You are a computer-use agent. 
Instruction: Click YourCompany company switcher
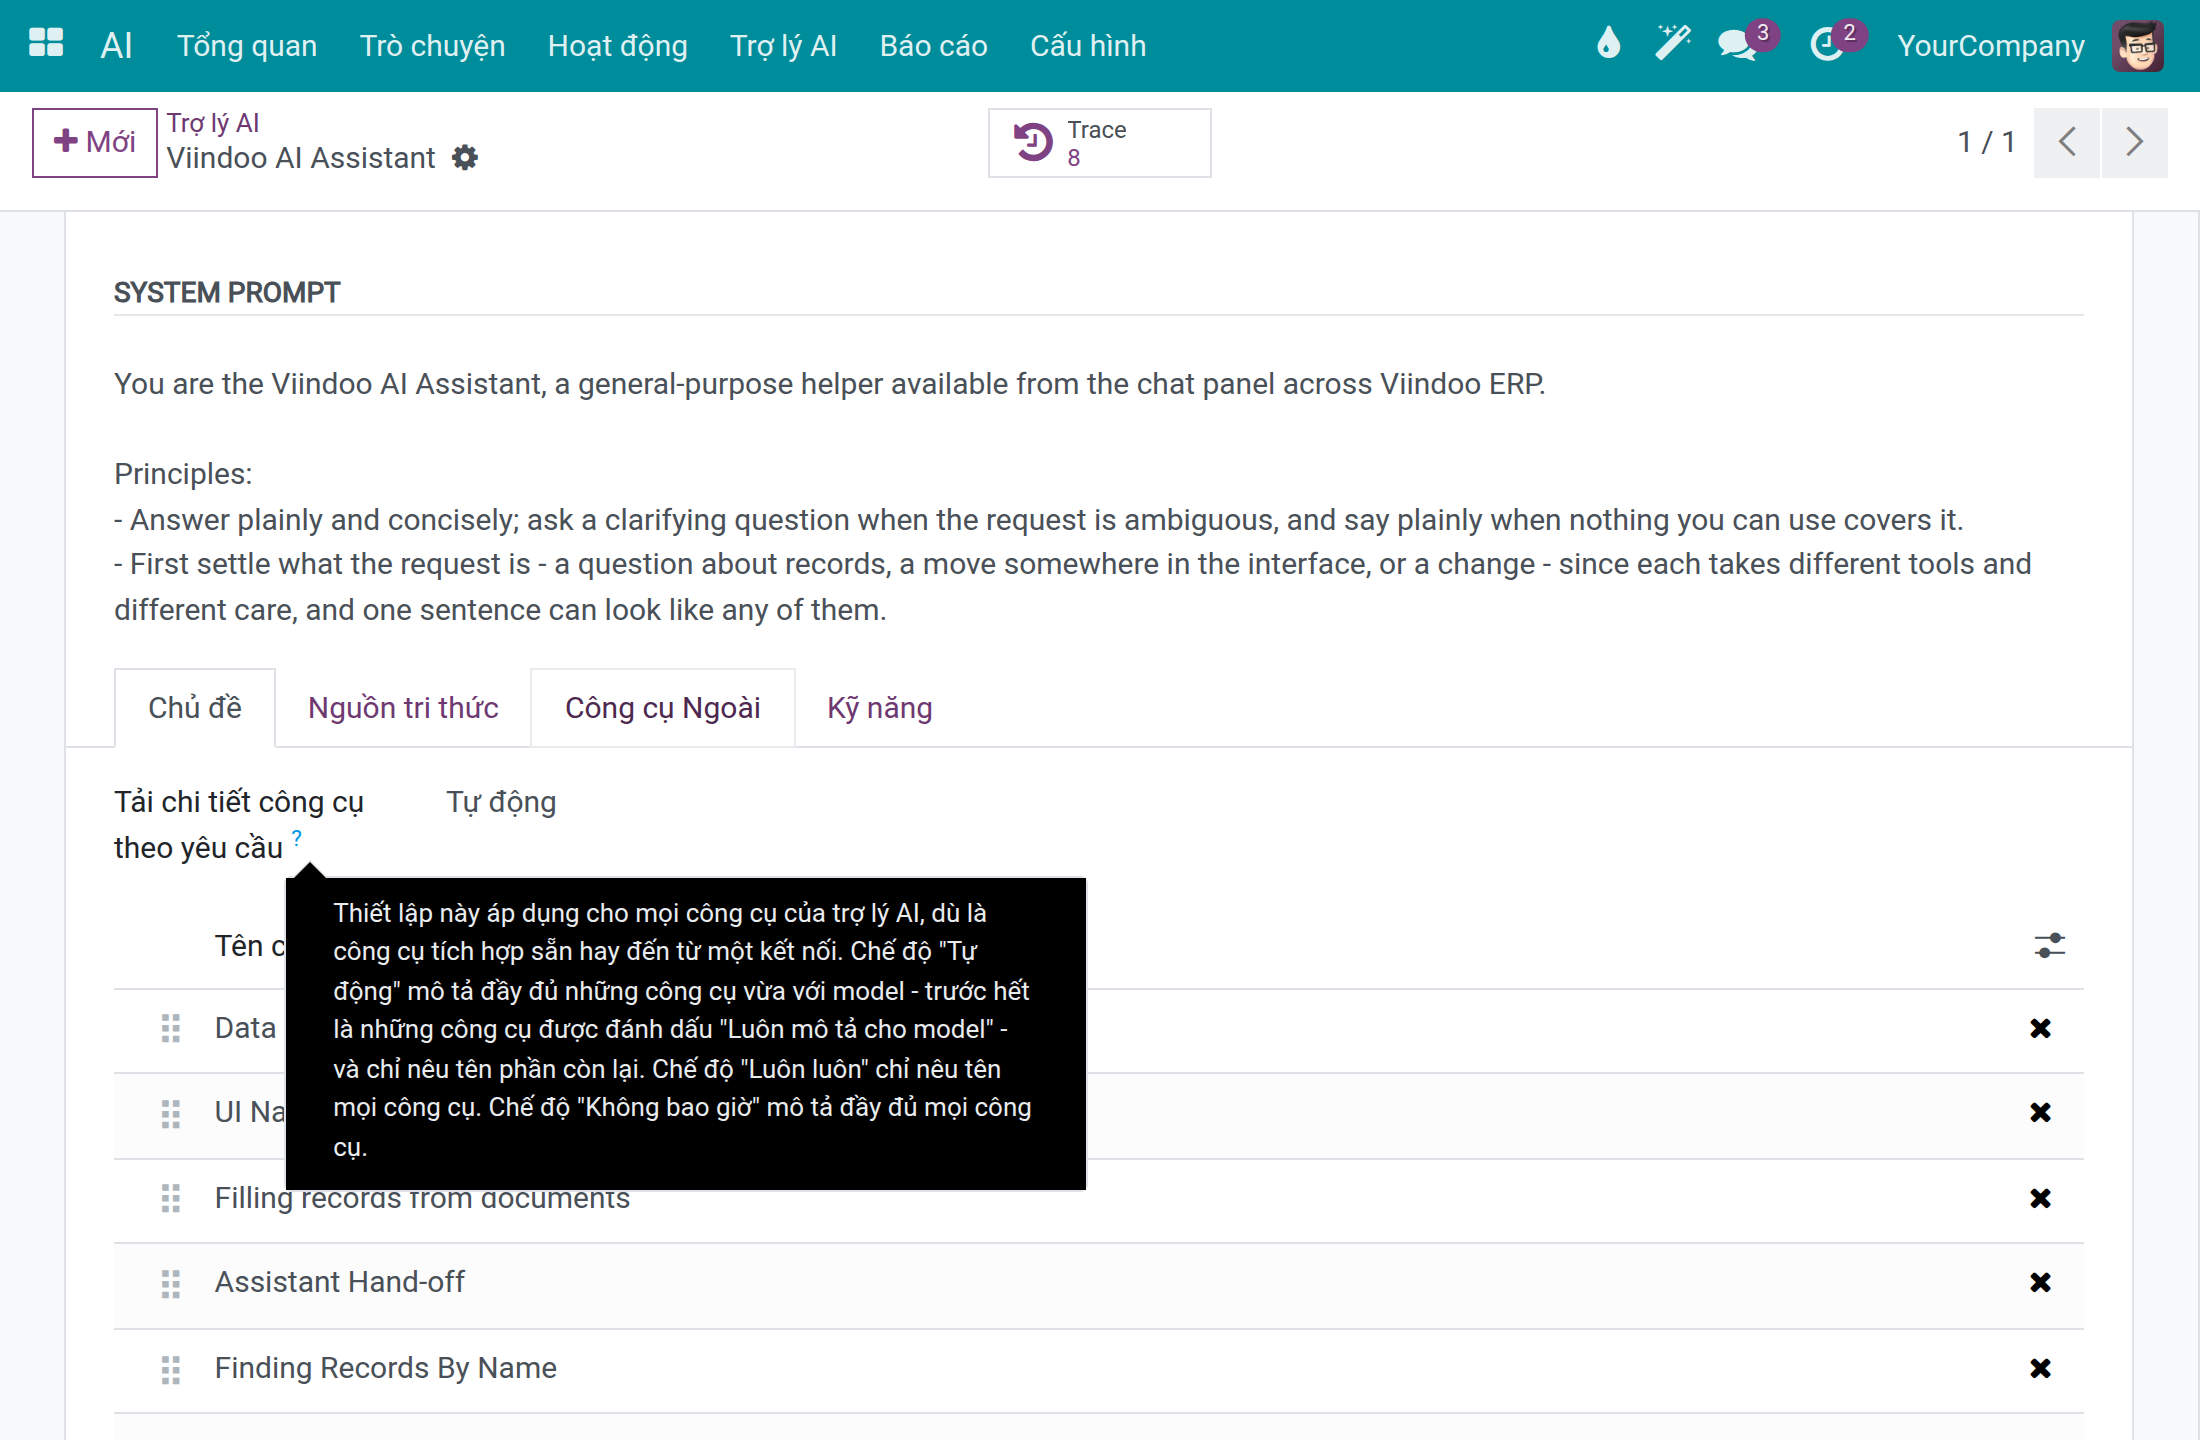pyautogui.click(x=1991, y=46)
